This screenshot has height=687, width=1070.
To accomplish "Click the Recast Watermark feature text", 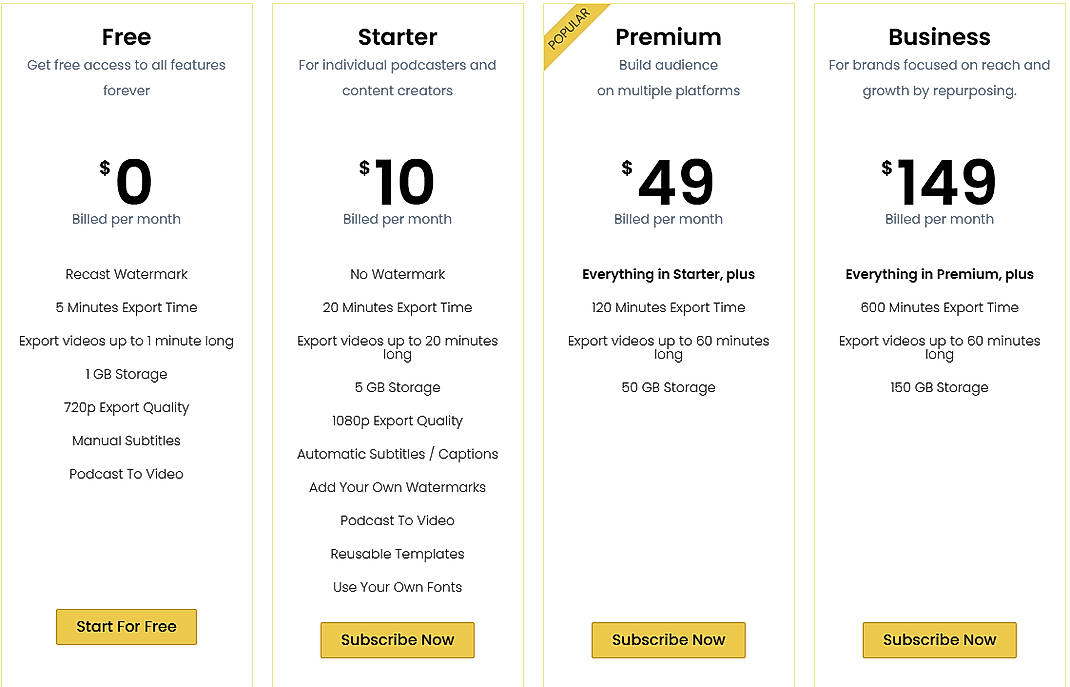I will point(126,274).
